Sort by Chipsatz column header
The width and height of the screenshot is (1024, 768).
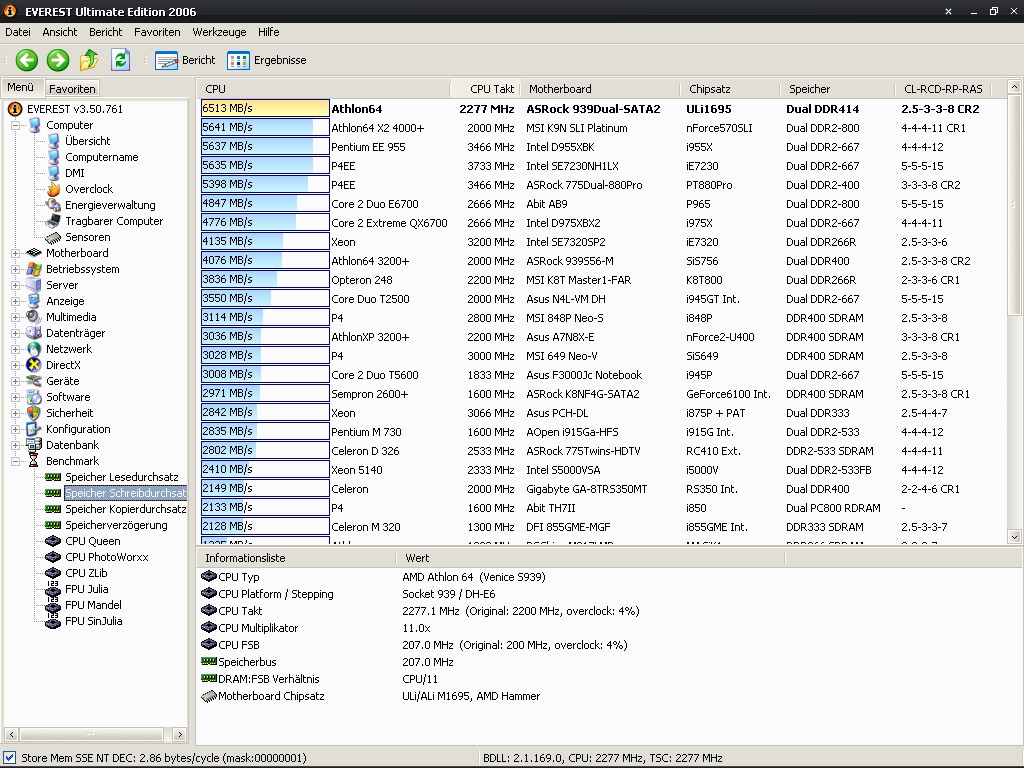pos(729,89)
